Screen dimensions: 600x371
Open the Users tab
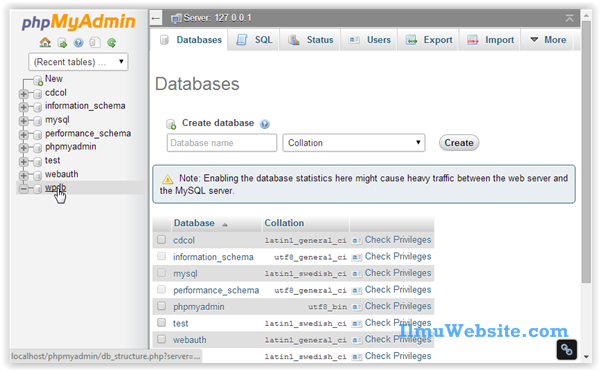369,40
